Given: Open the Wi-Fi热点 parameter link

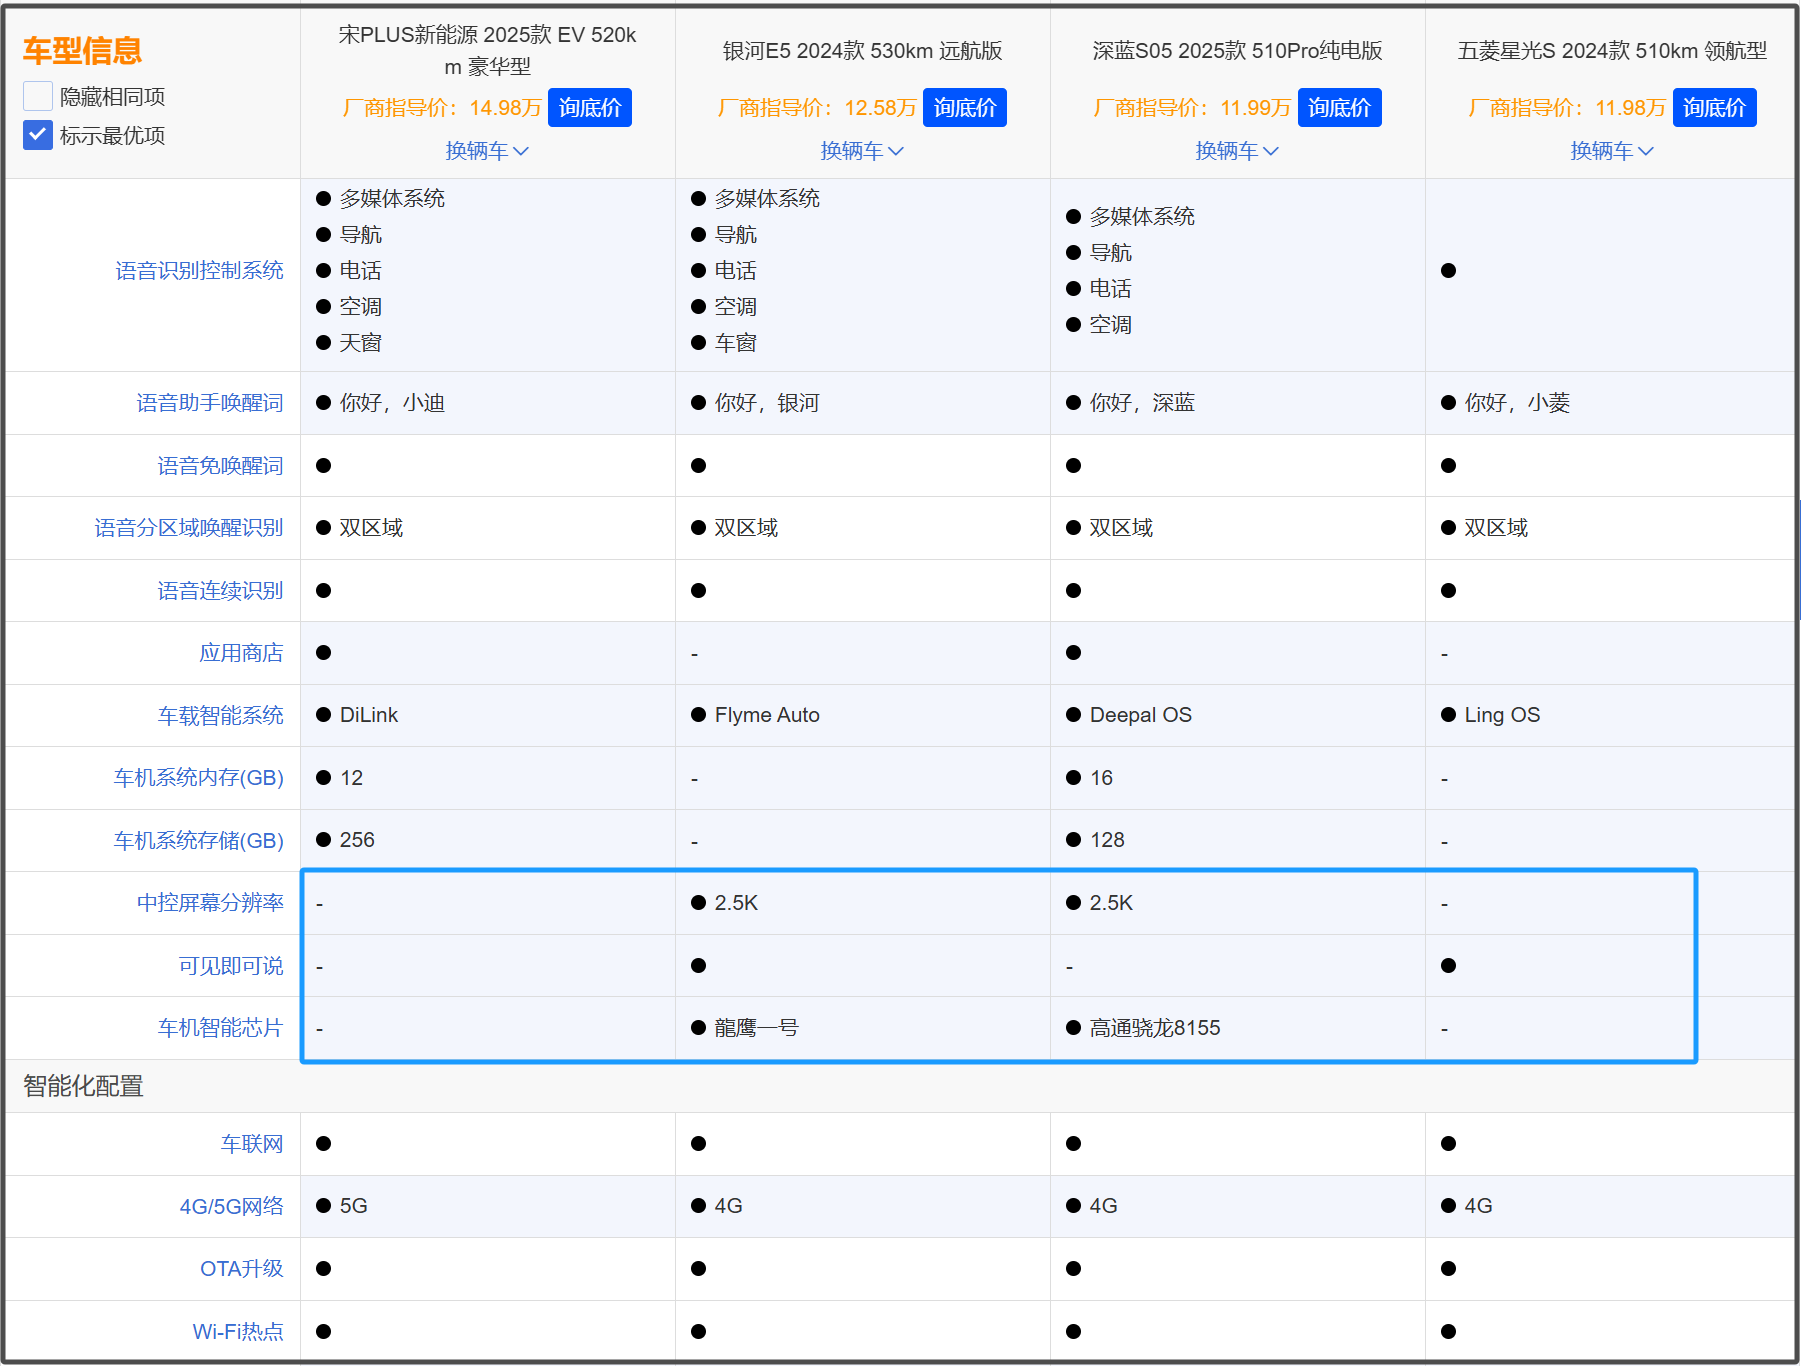Looking at the screenshot, I should point(238,1332).
